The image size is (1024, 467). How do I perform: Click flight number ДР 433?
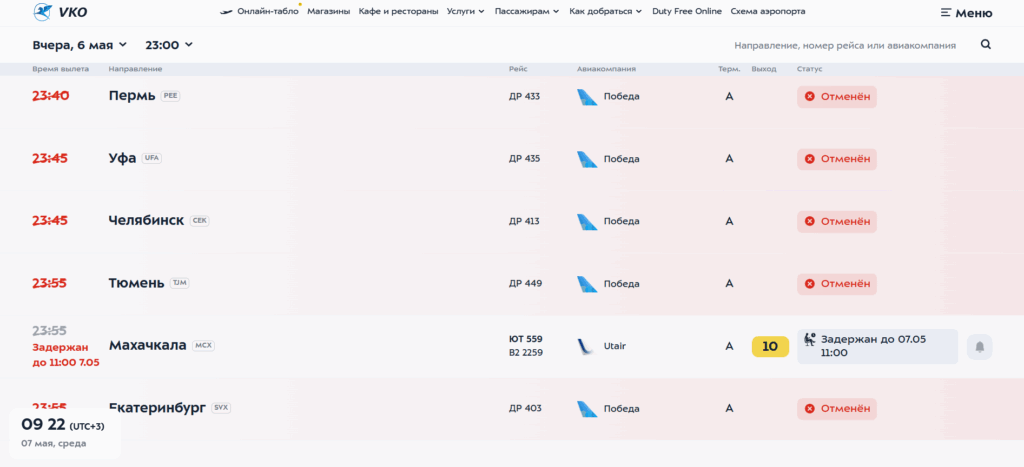pyautogui.click(x=524, y=97)
